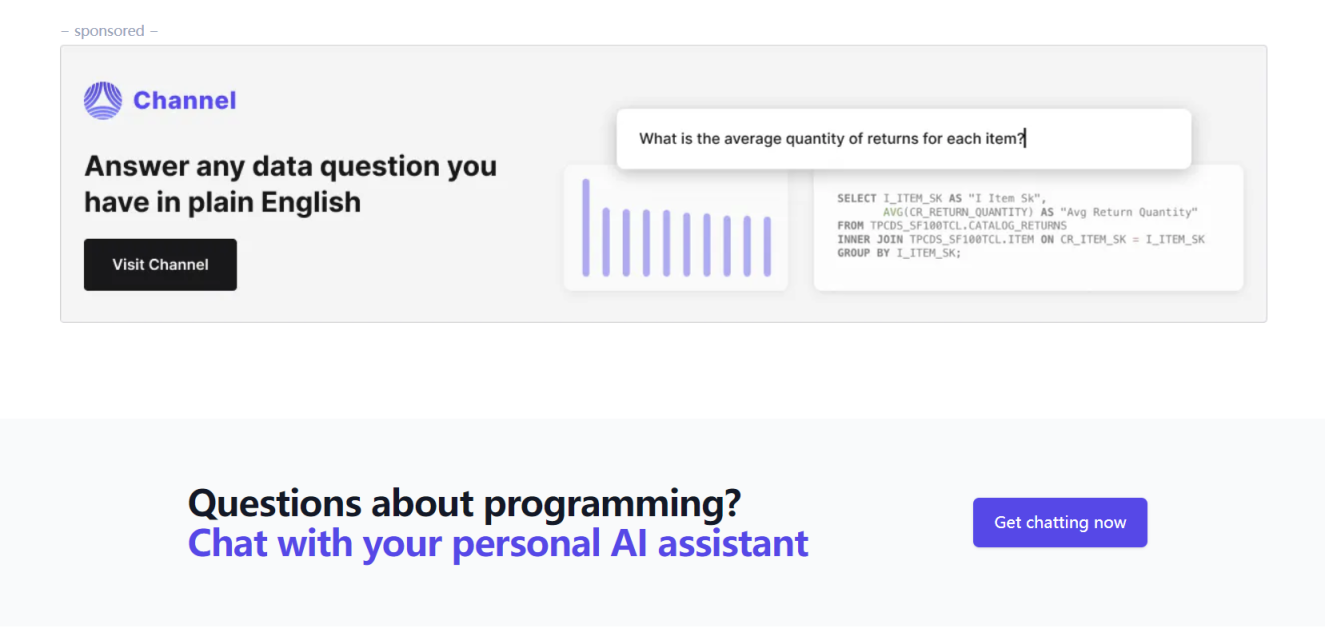Viewport: 1325px width, 644px height.
Task: Click the purple Channel brand name
Action: coord(184,100)
